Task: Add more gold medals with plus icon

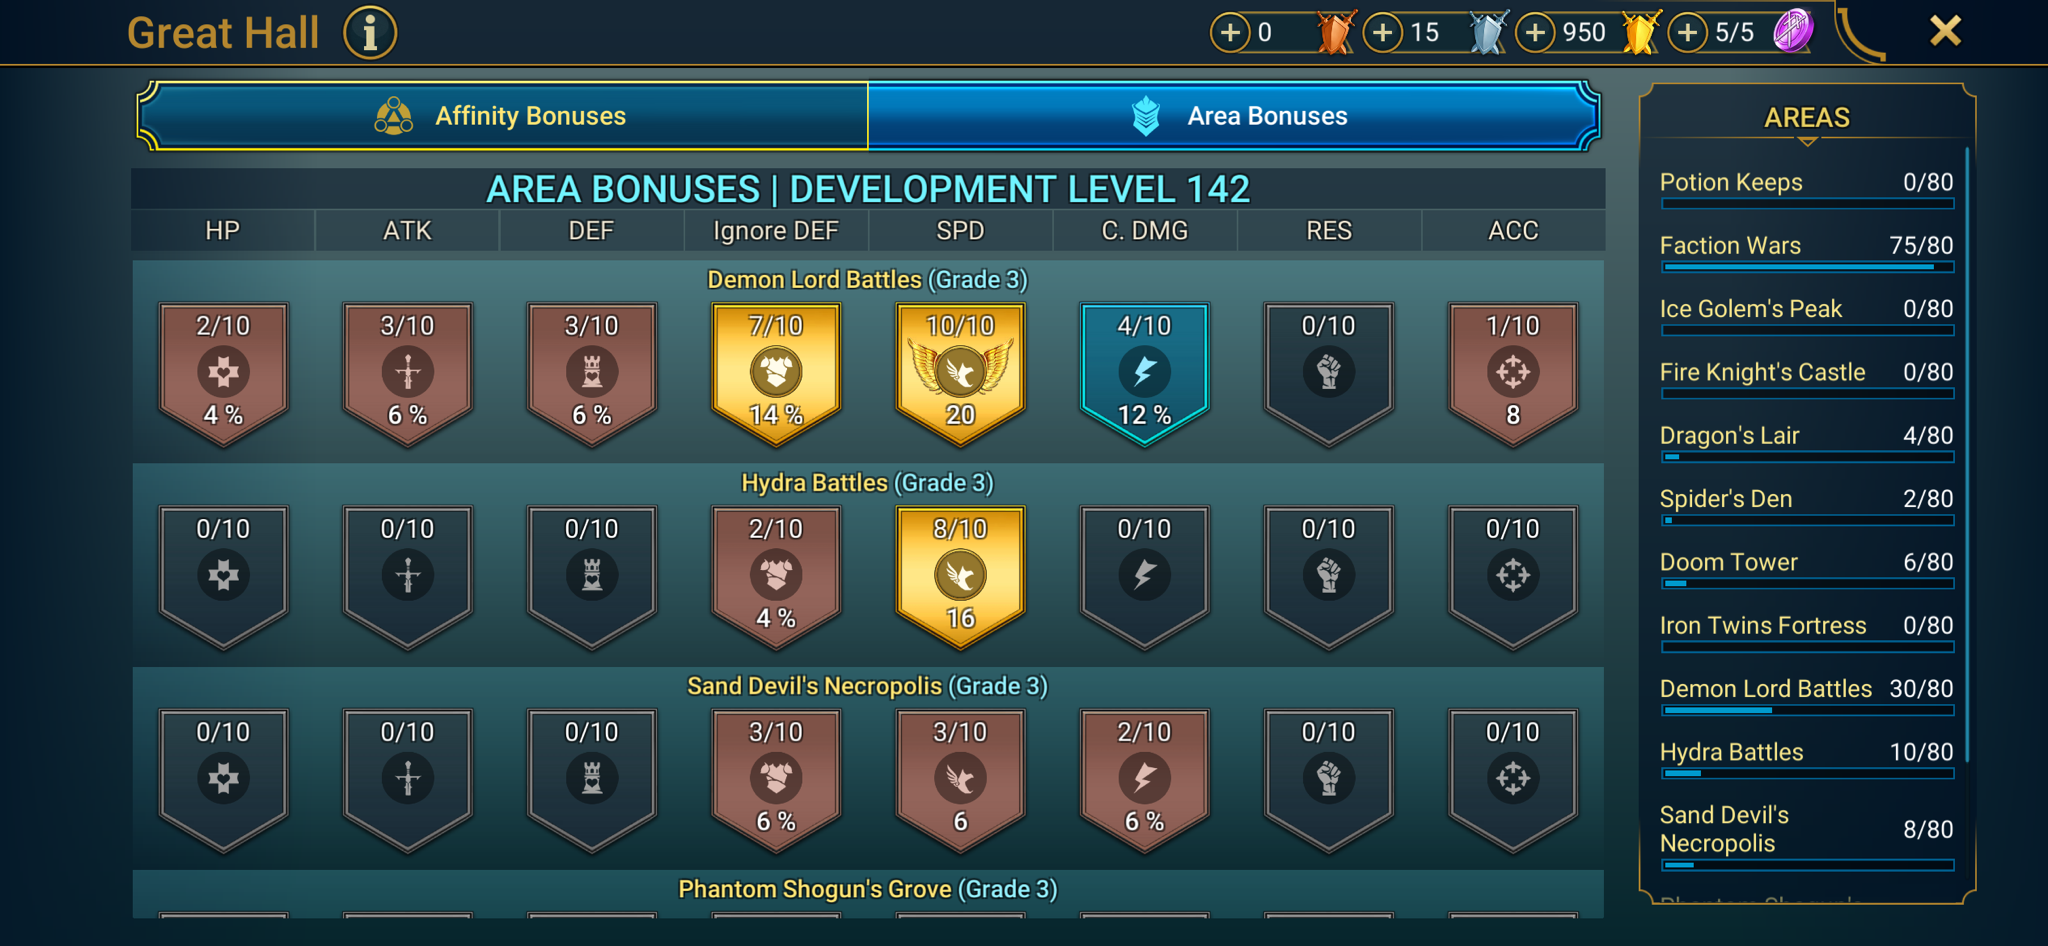Action: 1536,33
